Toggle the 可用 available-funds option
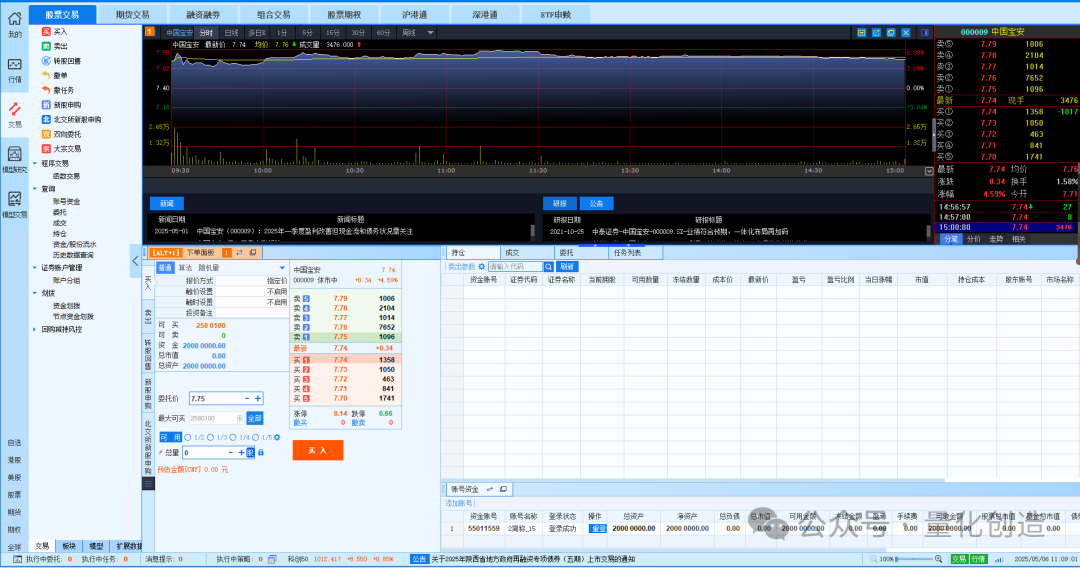Viewport: 1080px width, 568px height. coord(170,437)
